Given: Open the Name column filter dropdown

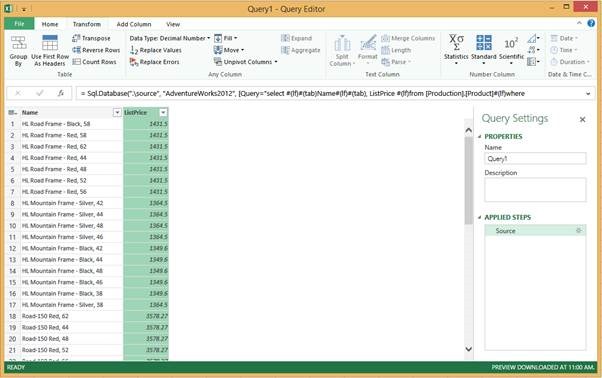Looking at the screenshot, I should tap(117, 112).
